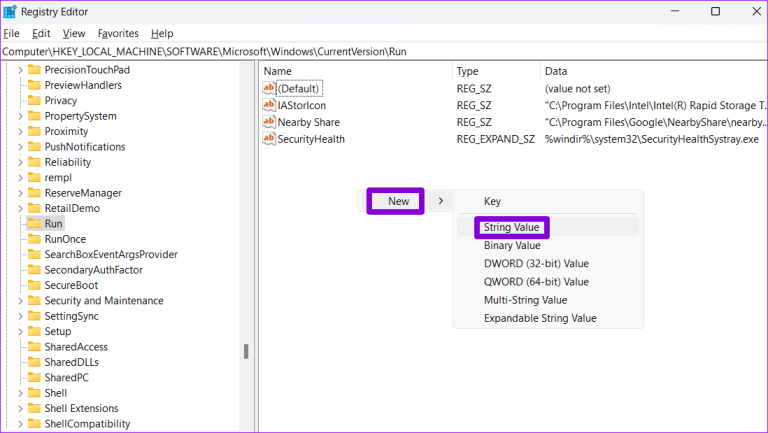Viewport: 768px width, 433px height.
Task: Click the SecurityHealth value string icon
Action: 269,139
